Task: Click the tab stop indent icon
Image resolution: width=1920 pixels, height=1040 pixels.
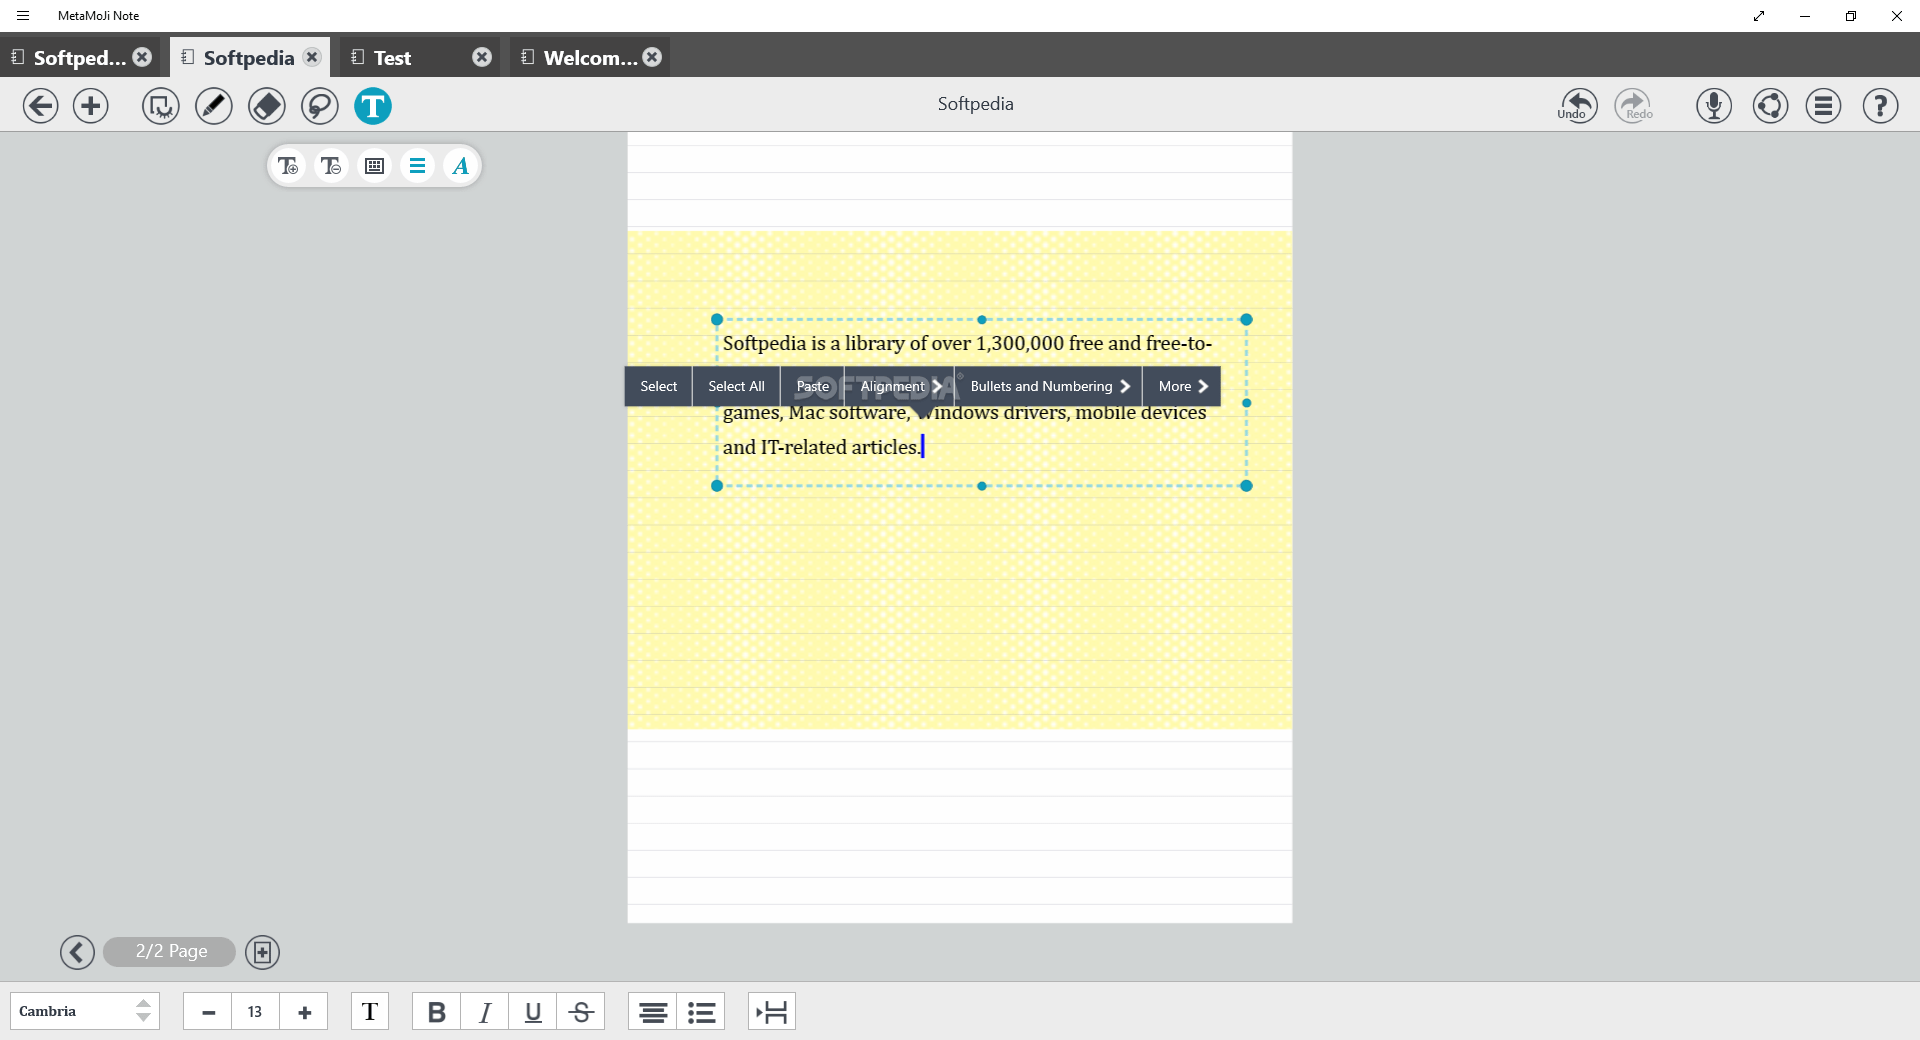Action: [772, 1012]
